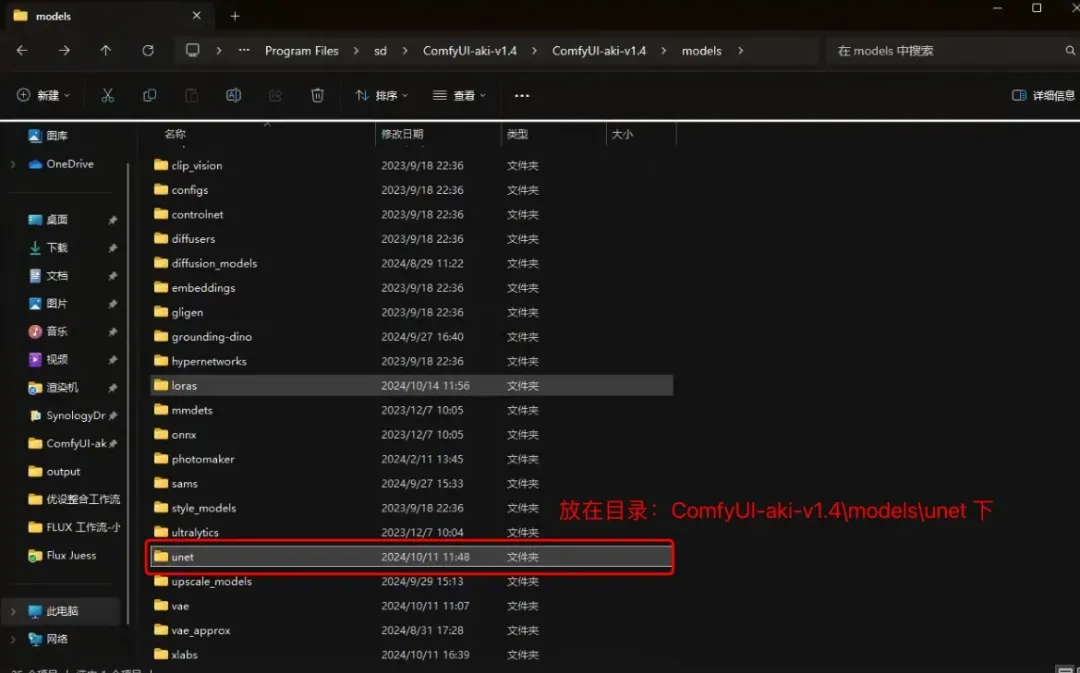Viewport: 1080px width, 673px height.
Task: Click the models breadcrumb
Action: pos(701,50)
